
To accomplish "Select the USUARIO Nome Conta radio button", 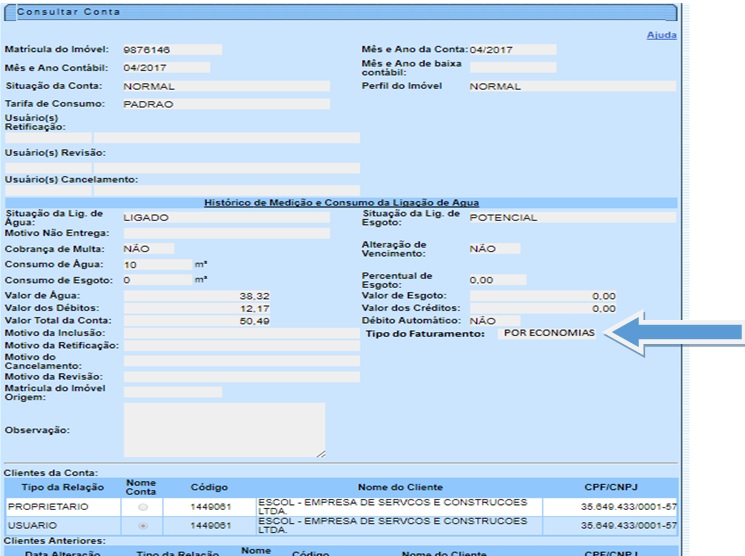I will pyautogui.click(x=141, y=524).
